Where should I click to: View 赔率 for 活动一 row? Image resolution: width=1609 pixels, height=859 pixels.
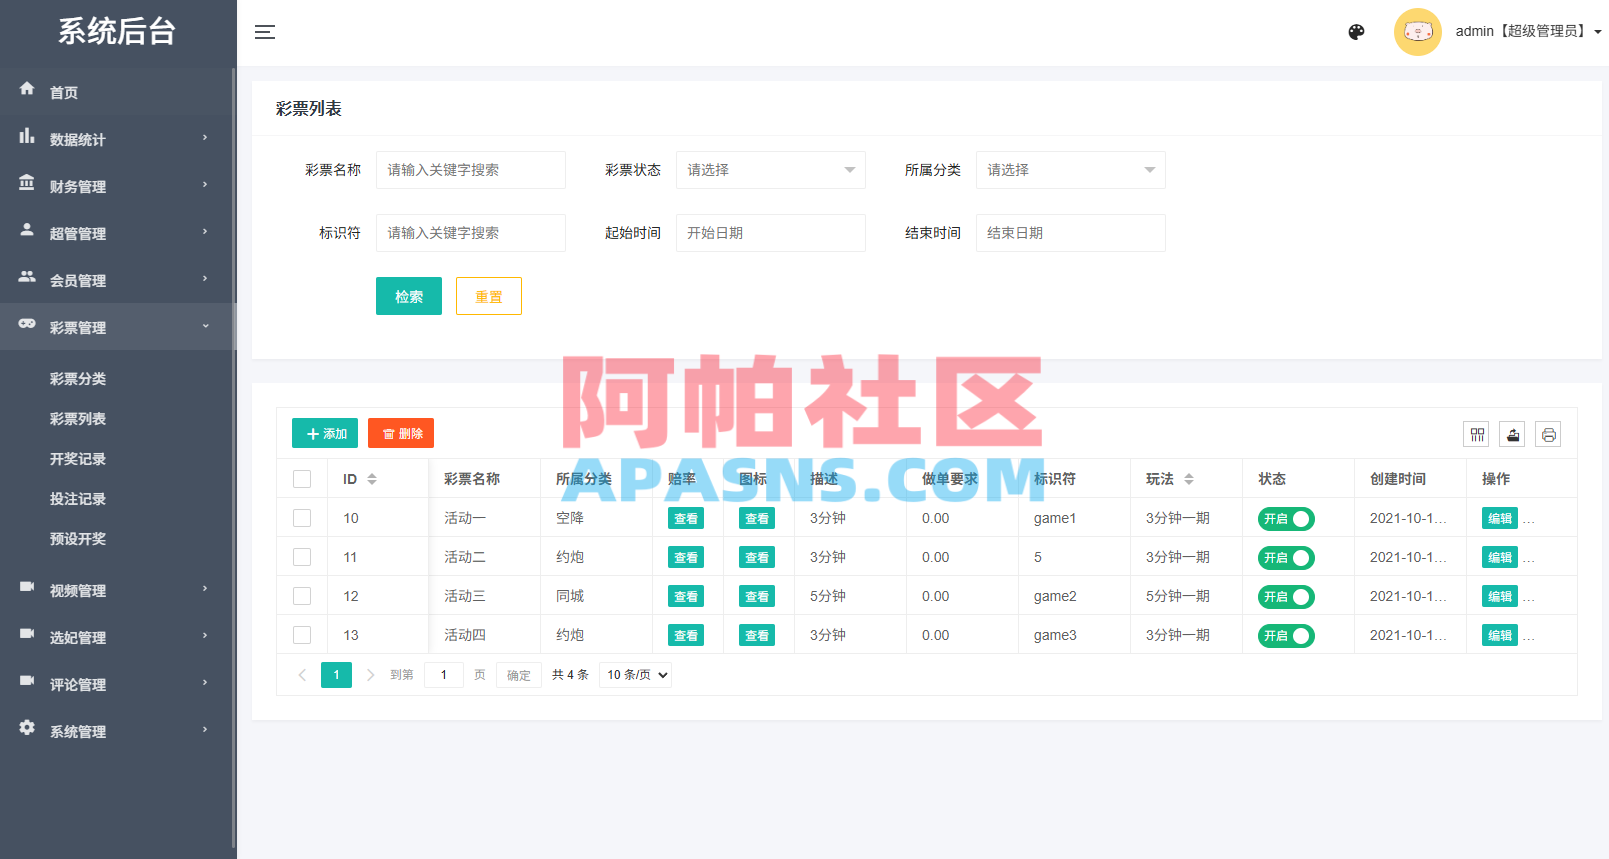click(x=686, y=518)
